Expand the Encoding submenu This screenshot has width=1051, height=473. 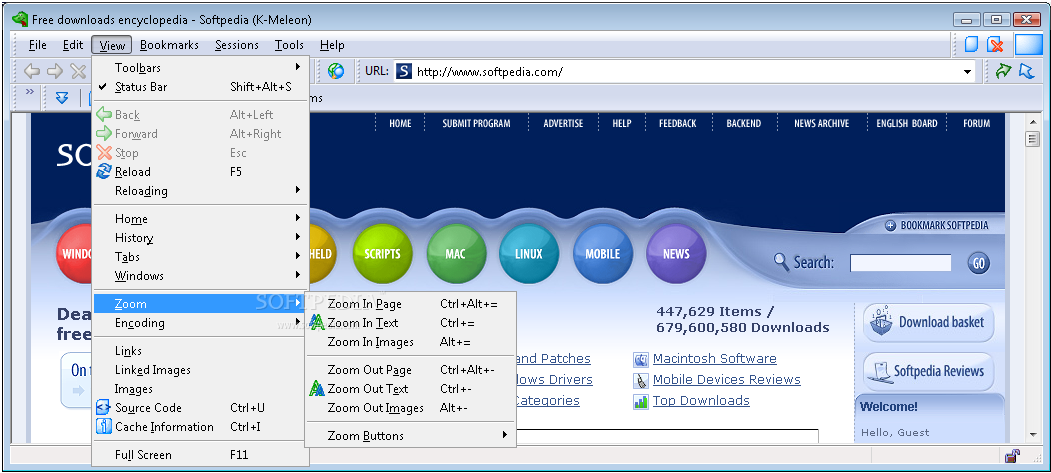200,323
